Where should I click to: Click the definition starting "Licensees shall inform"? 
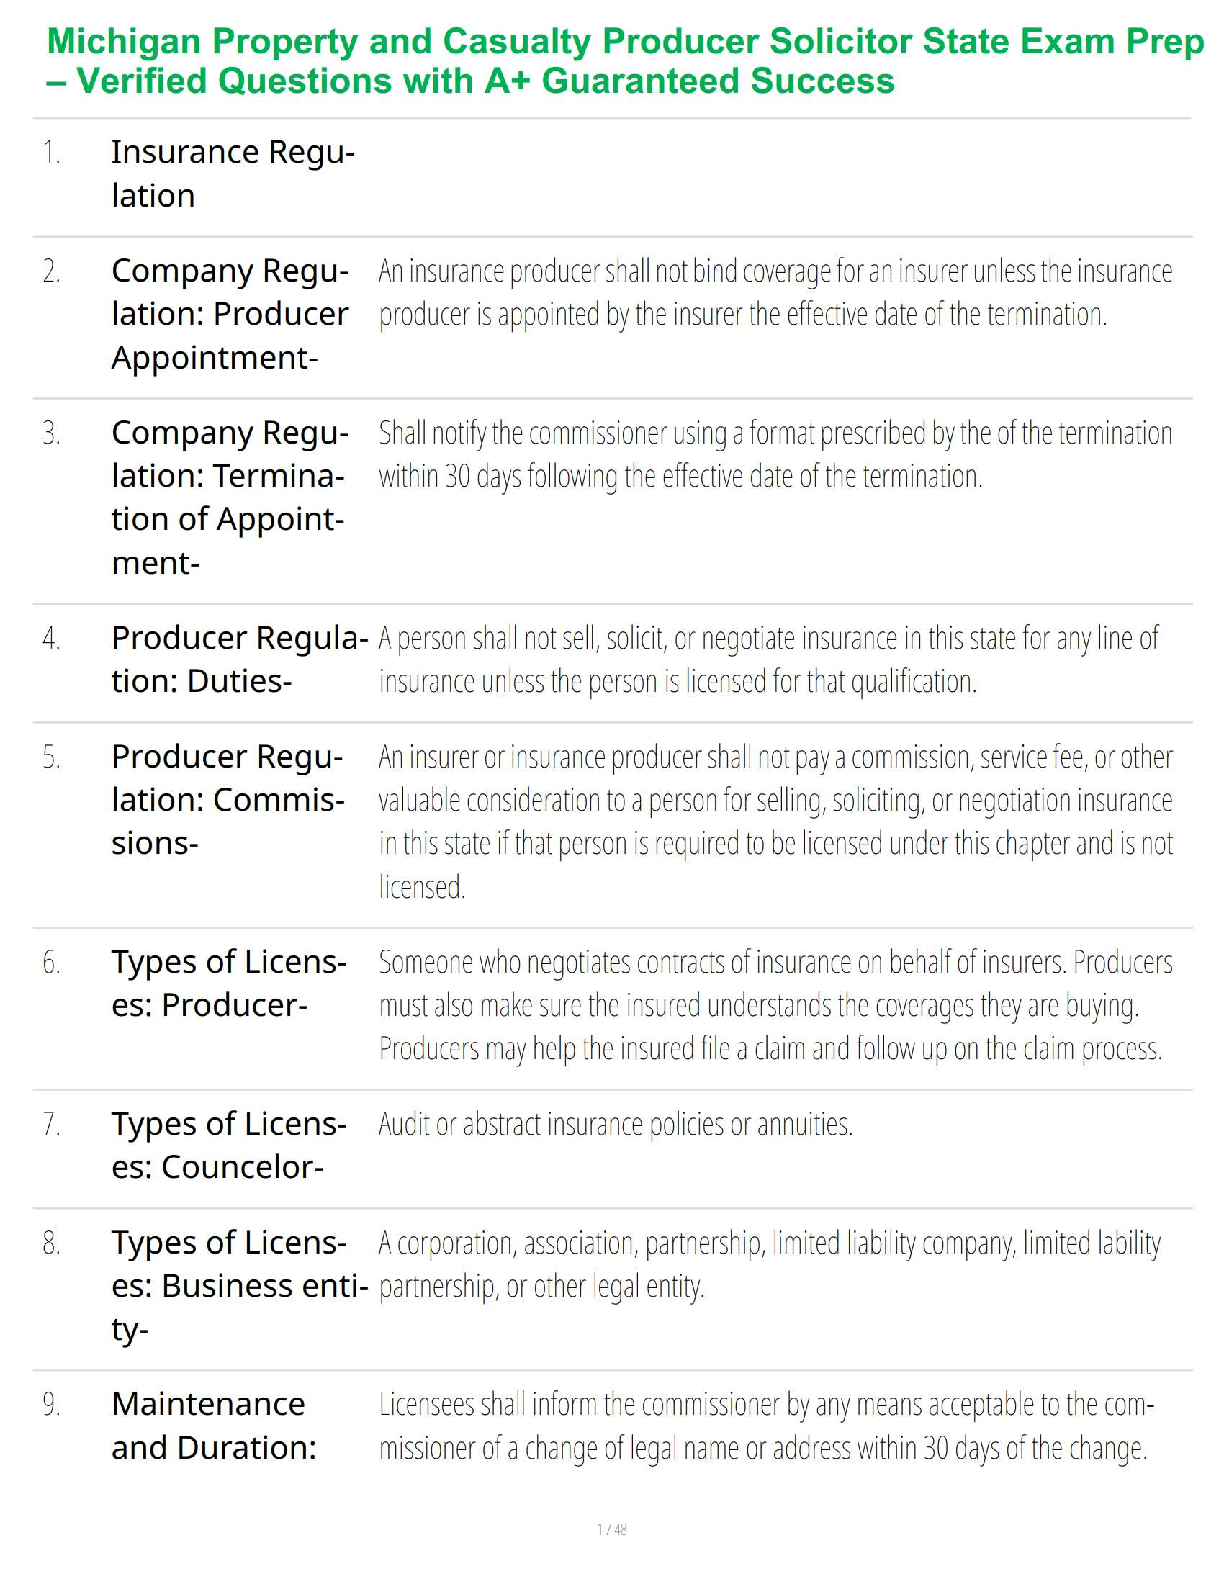click(766, 1427)
